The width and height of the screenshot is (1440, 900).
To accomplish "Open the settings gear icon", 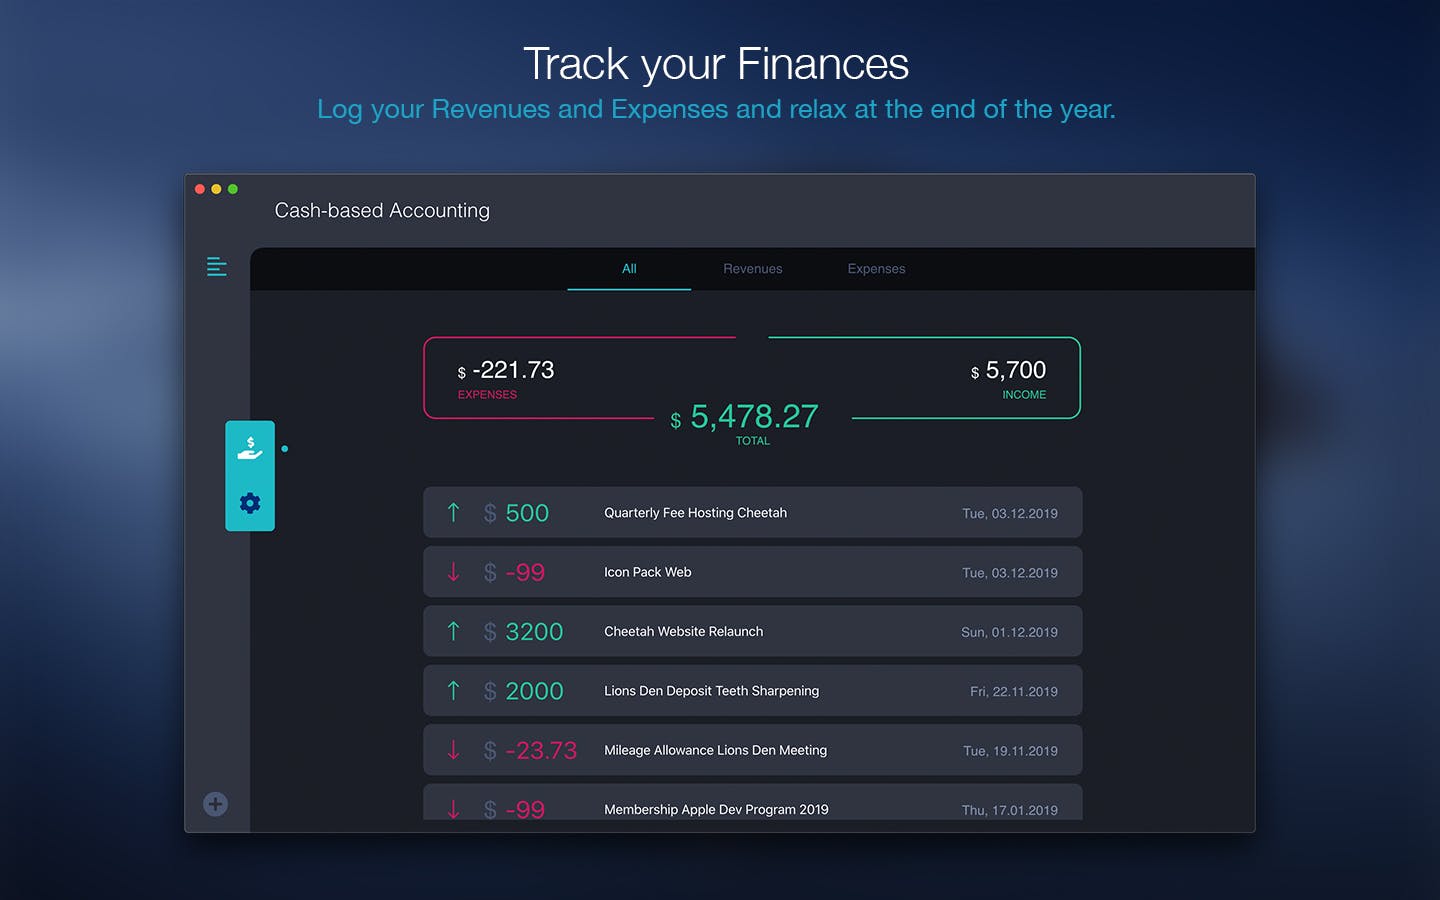I will pos(250,503).
